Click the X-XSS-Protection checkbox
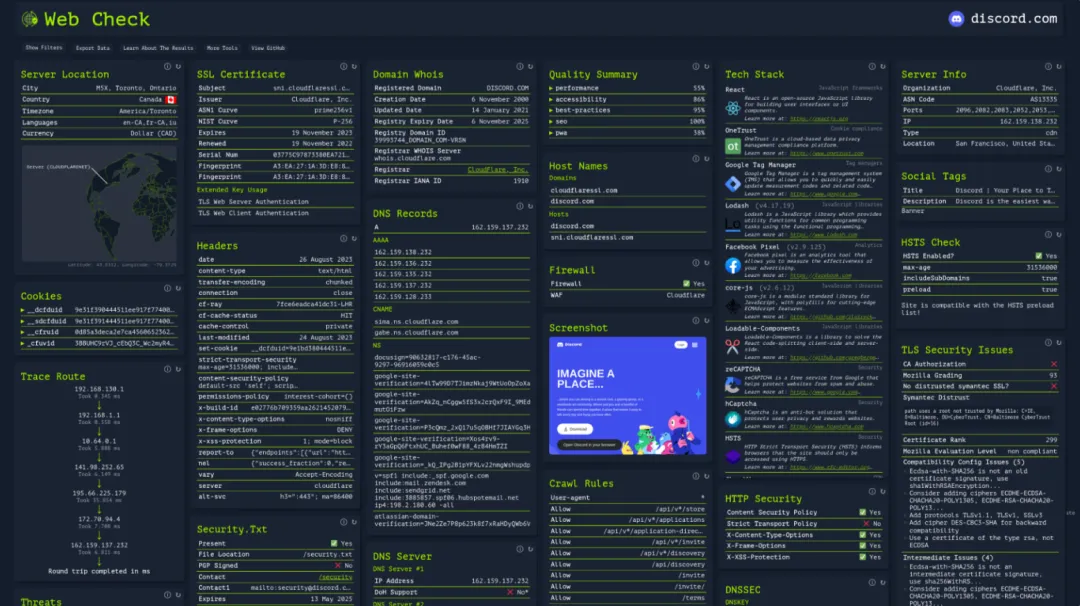 pos(862,557)
